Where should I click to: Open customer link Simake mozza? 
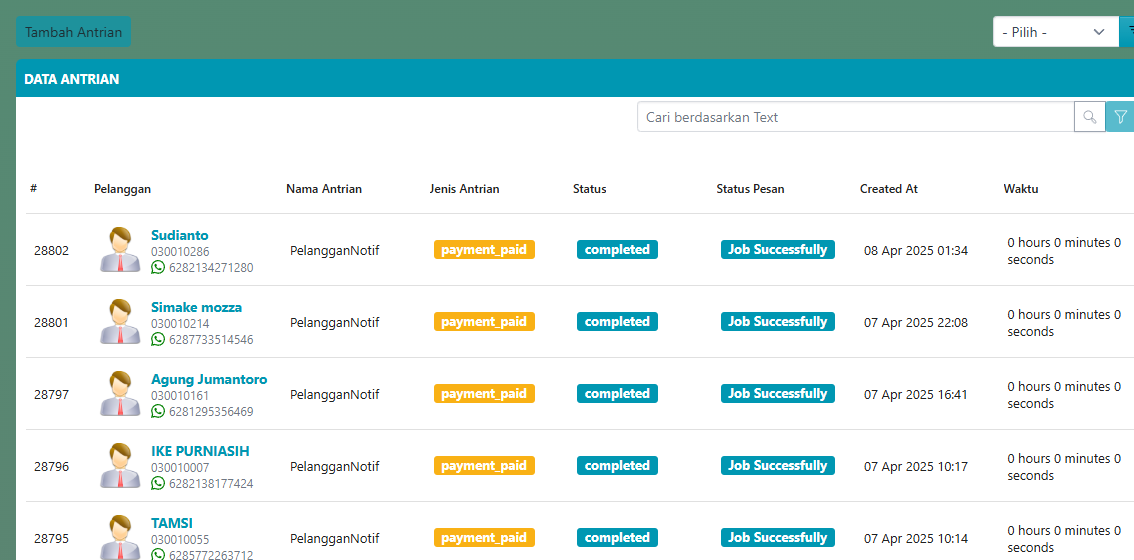(196, 307)
